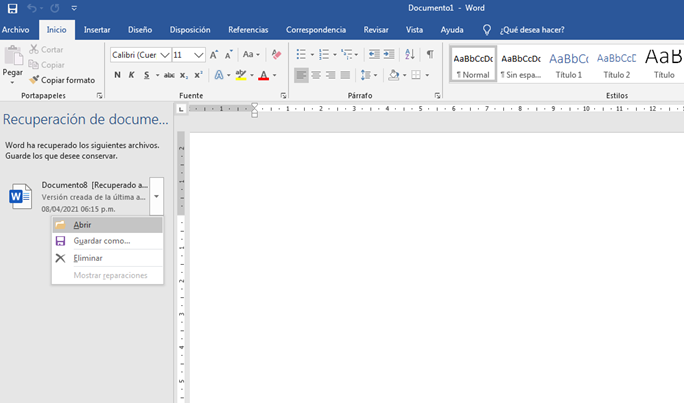Click the Documento8 Word file icon
This screenshot has width=684, height=403.
(x=21, y=196)
